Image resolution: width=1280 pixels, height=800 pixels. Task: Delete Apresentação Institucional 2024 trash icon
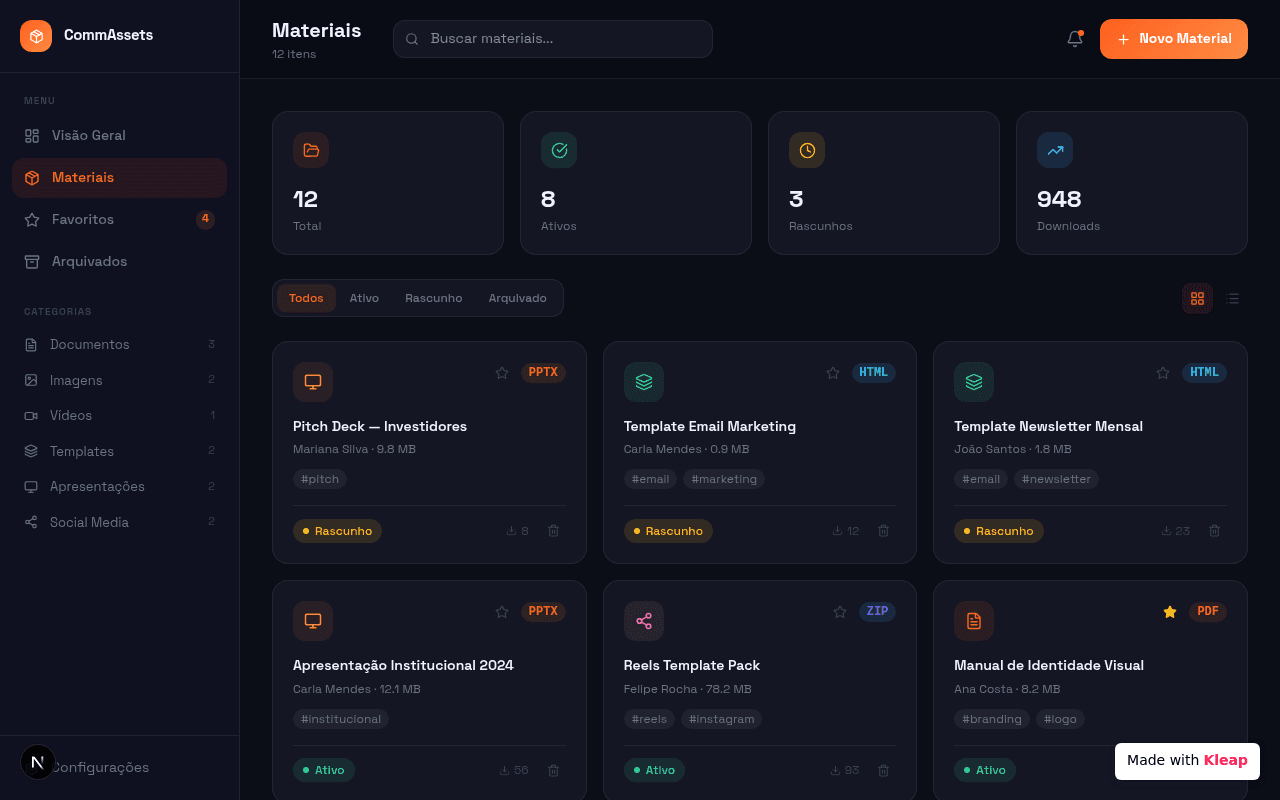pos(553,770)
